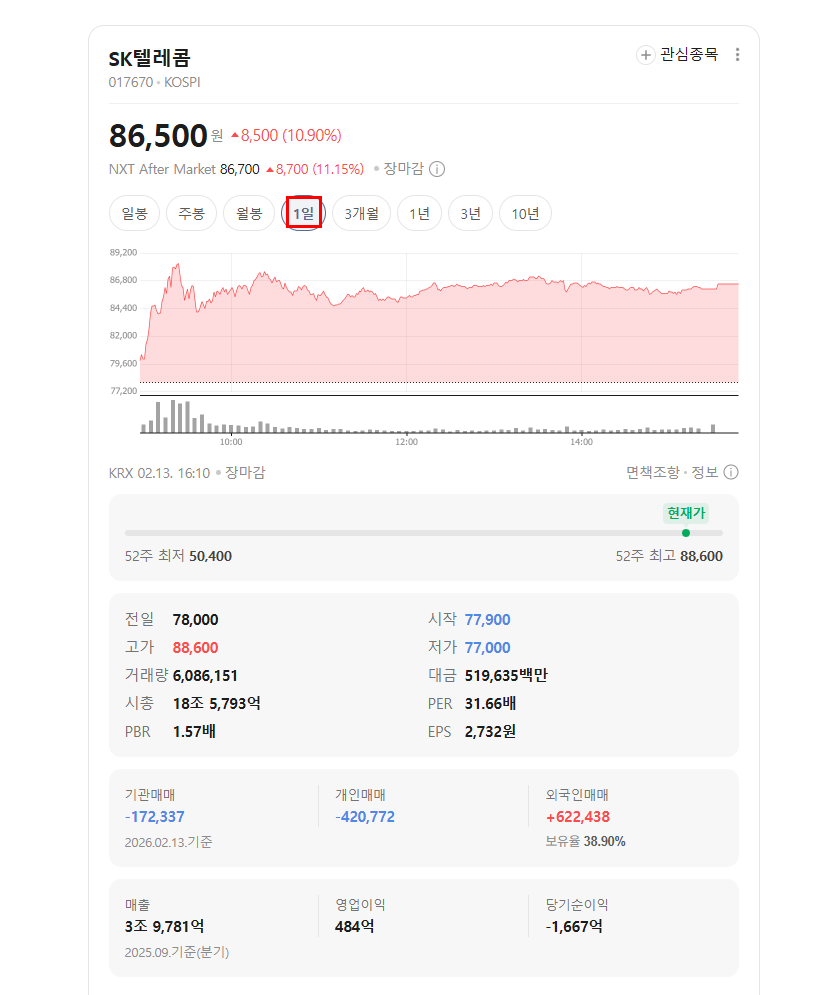Click the 14:00 time axis label
The width and height of the screenshot is (816, 995).
point(581,442)
